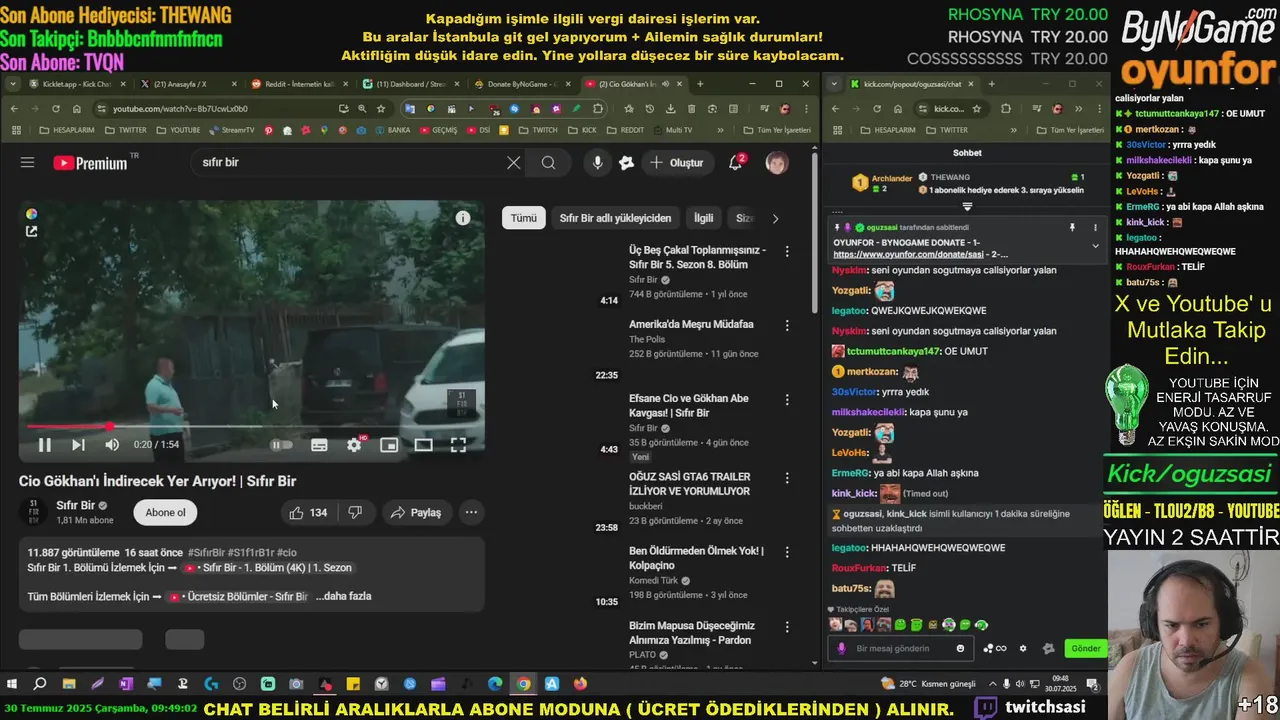Subscribe with the Abone ol button
1280x720 pixels.
tap(165, 512)
